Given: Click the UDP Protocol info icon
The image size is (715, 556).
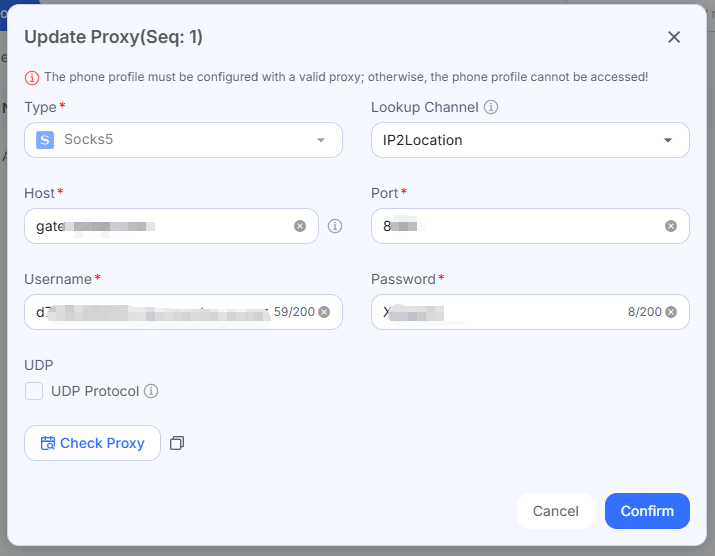Looking at the screenshot, I should pyautogui.click(x=151, y=391).
